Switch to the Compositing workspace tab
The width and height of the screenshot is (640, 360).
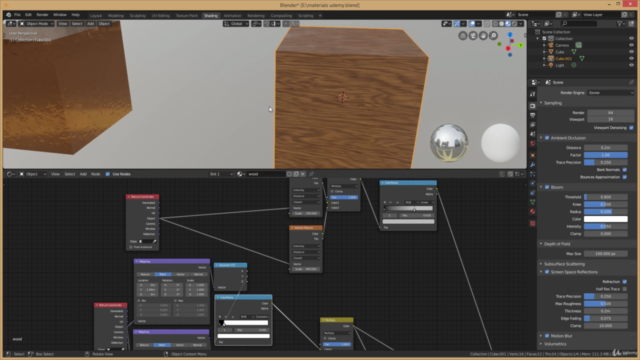tap(281, 16)
